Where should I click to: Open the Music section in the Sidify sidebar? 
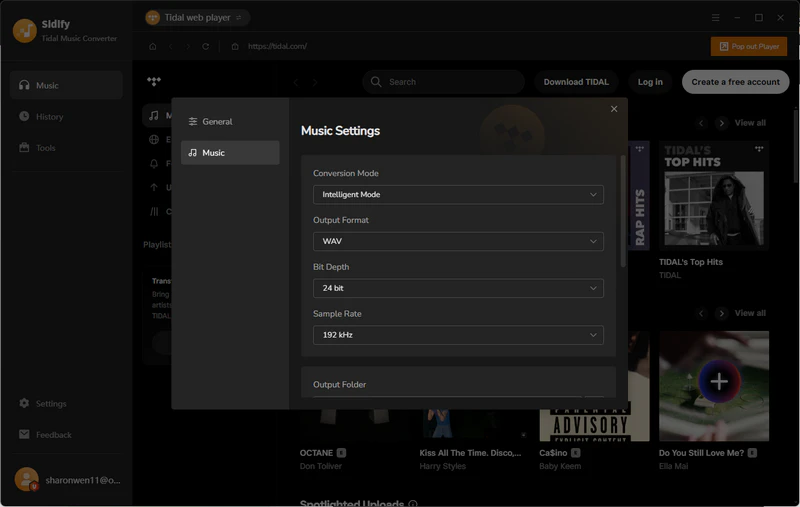66,85
